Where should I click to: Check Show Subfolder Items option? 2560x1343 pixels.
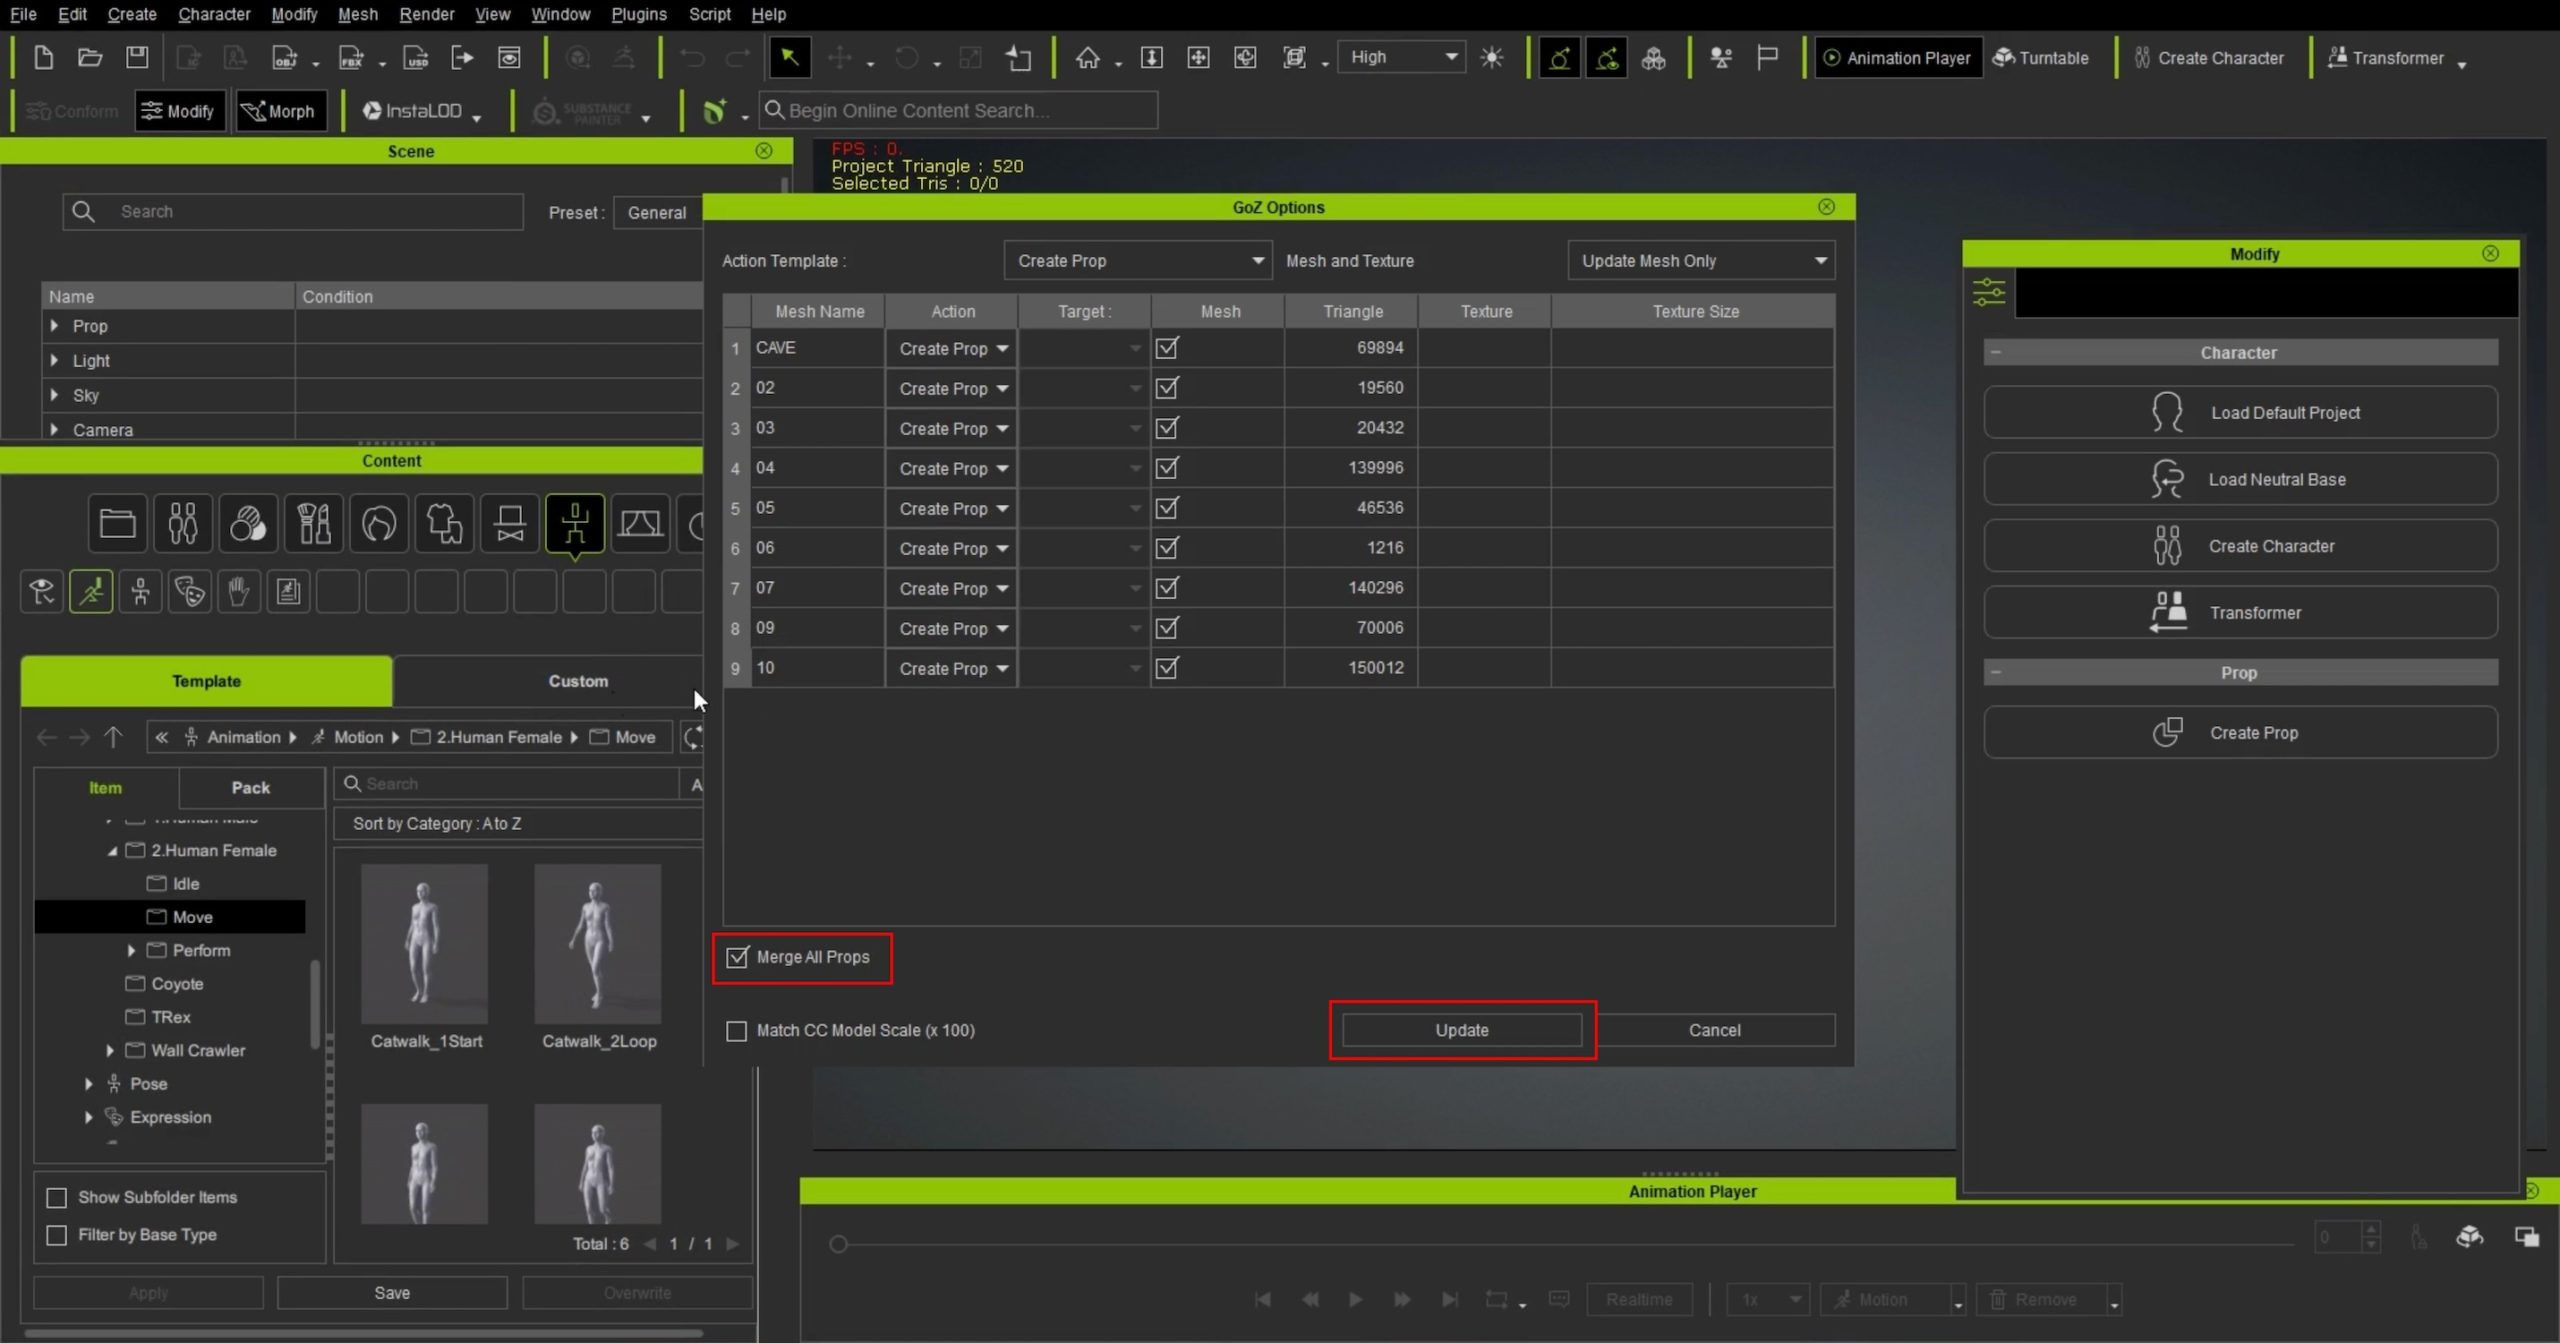[x=57, y=1197]
